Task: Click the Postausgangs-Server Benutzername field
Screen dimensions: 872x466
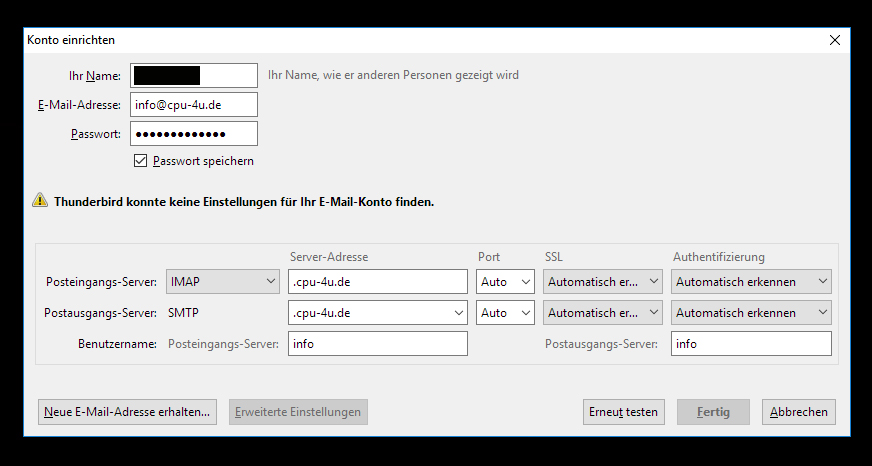Action: (x=751, y=344)
